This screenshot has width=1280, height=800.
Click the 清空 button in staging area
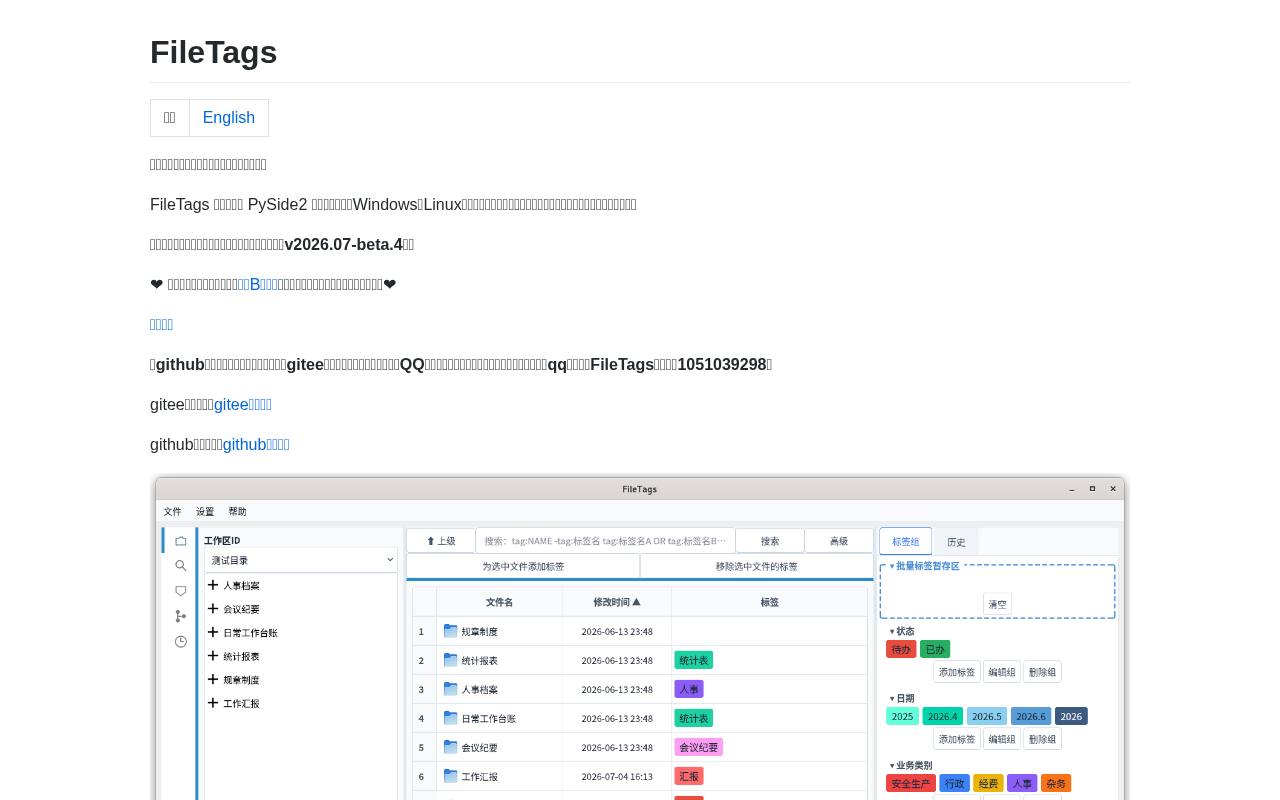tap(997, 604)
